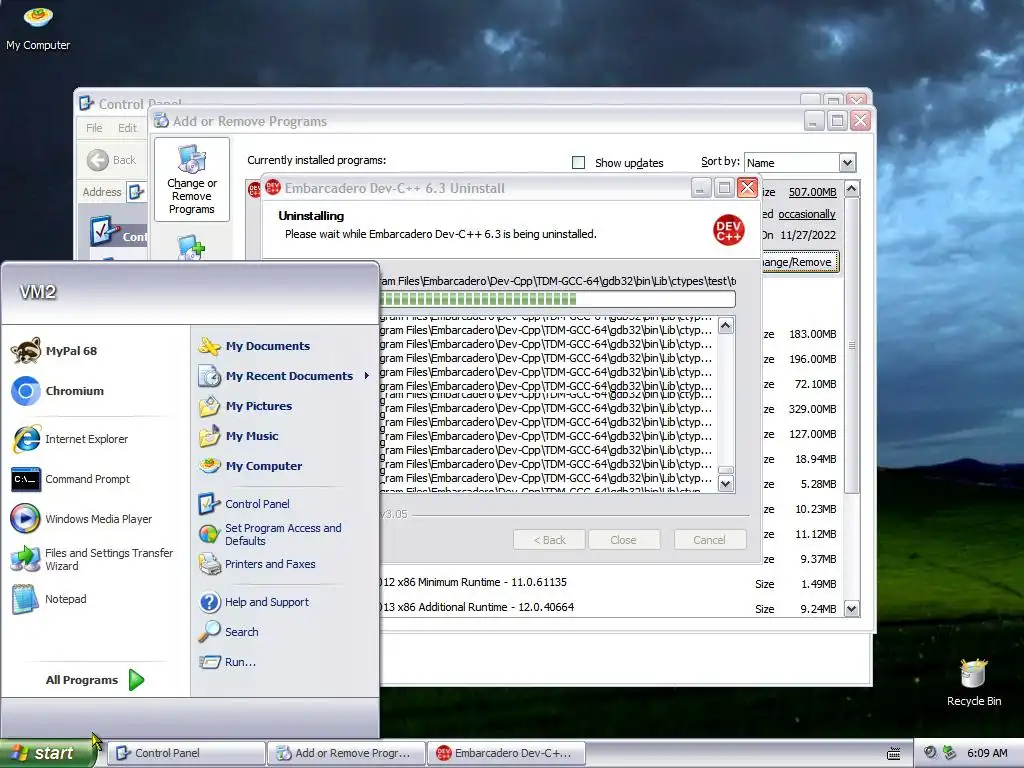This screenshot has width=1024, height=768.
Task: Open the Run... dialog
Action: pos(227,662)
